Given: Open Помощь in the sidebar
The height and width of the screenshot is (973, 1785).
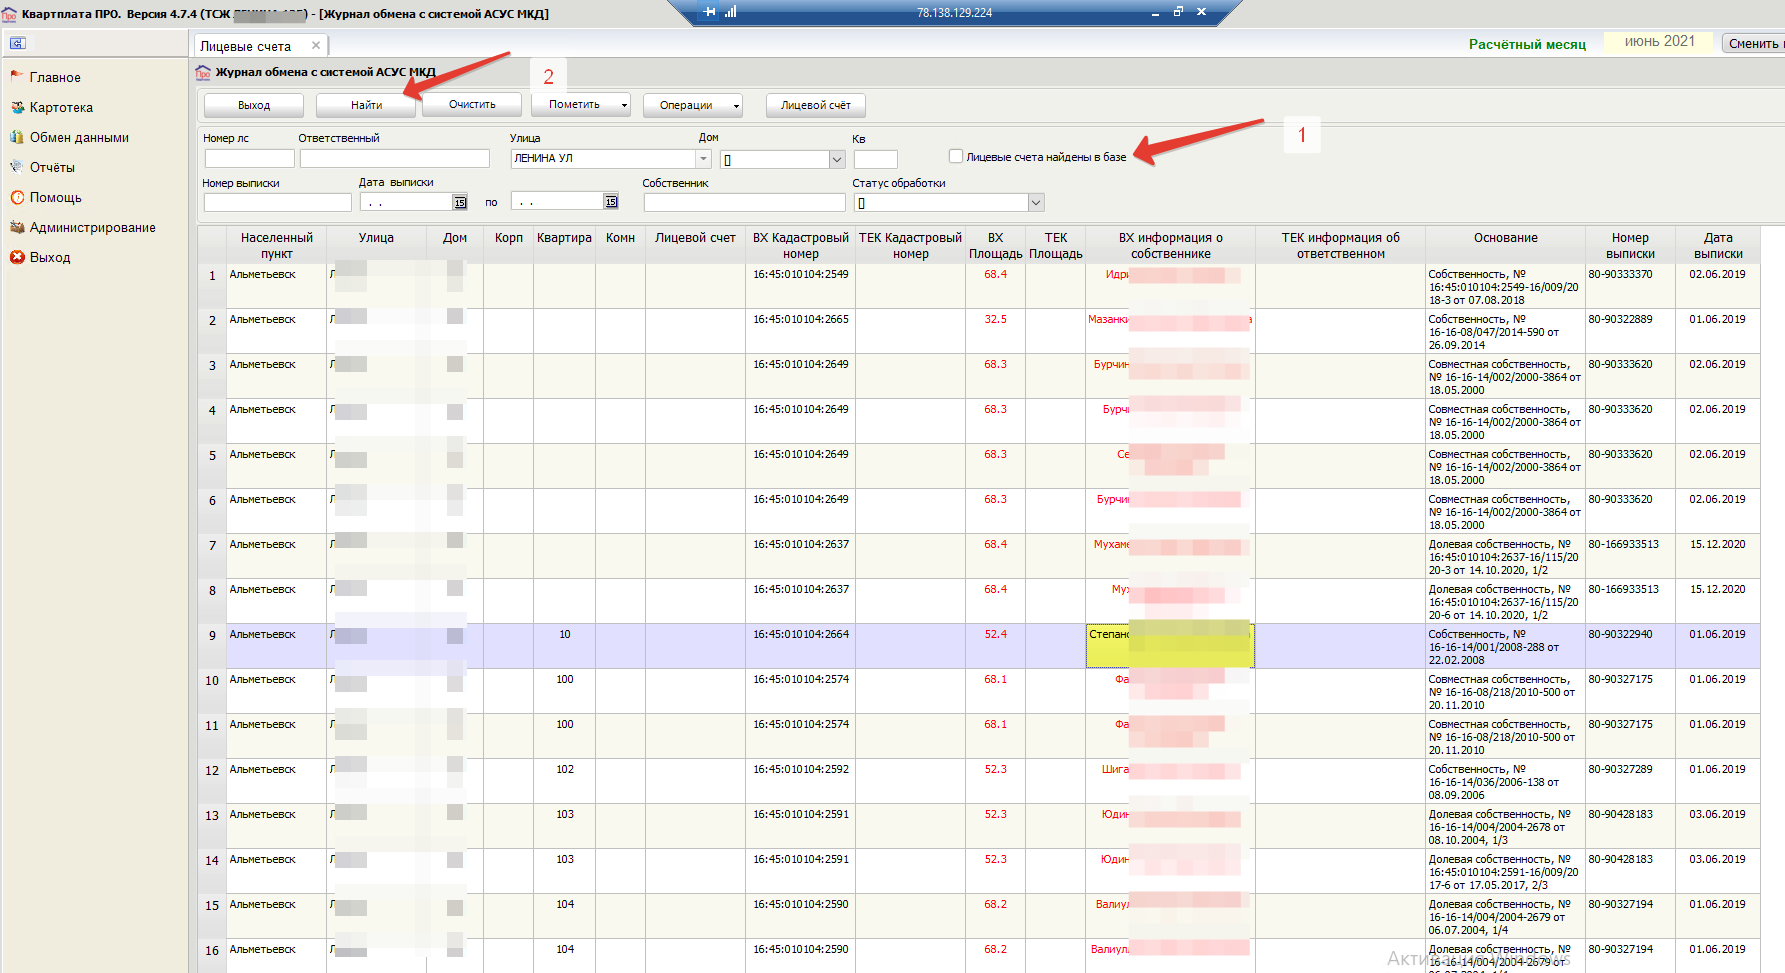Looking at the screenshot, I should pos(56,197).
